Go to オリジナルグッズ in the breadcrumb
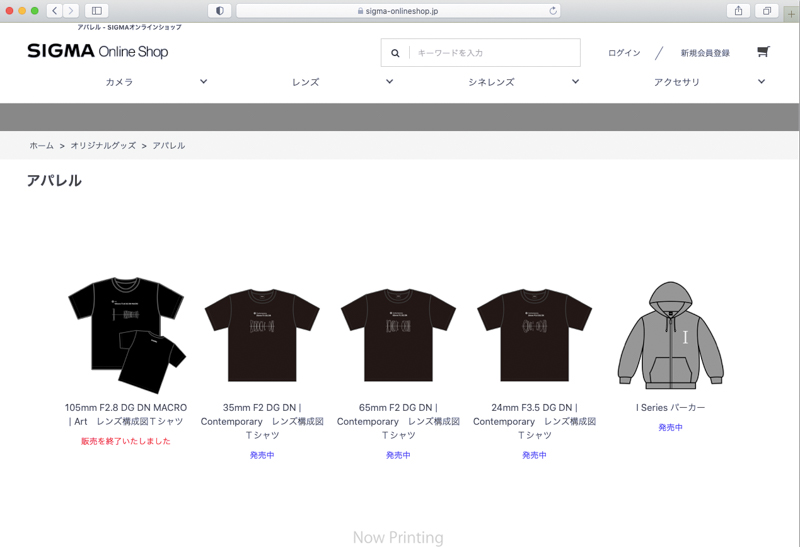 pyautogui.click(x=103, y=145)
